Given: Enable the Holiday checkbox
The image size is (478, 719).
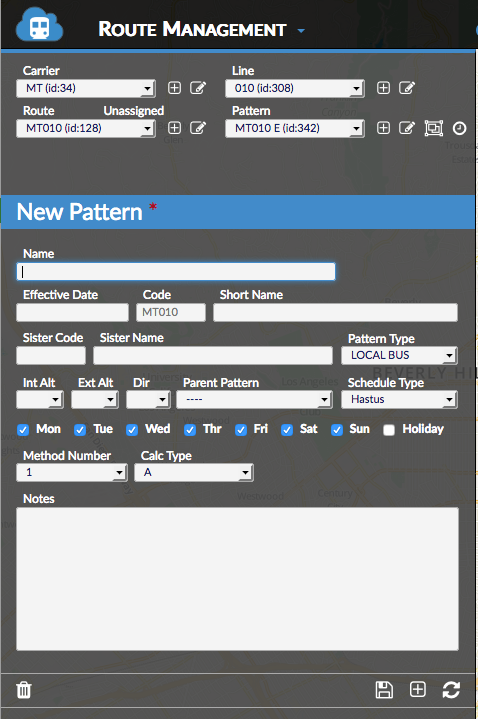Looking at the screenshot, I should point(389,430).
